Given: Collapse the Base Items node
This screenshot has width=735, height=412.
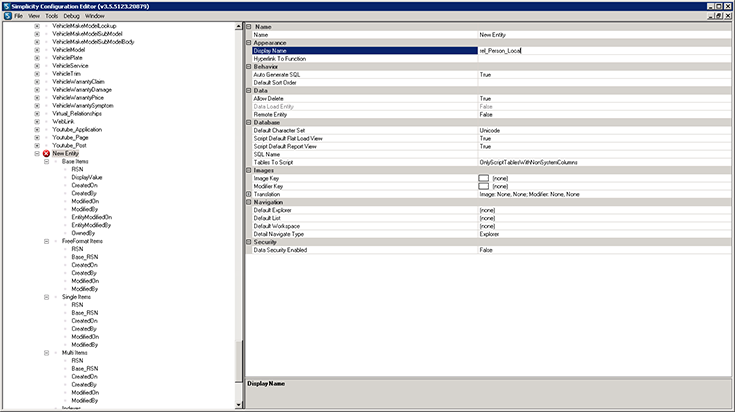Looking at the screenshot, I should [x=46, y=162].
